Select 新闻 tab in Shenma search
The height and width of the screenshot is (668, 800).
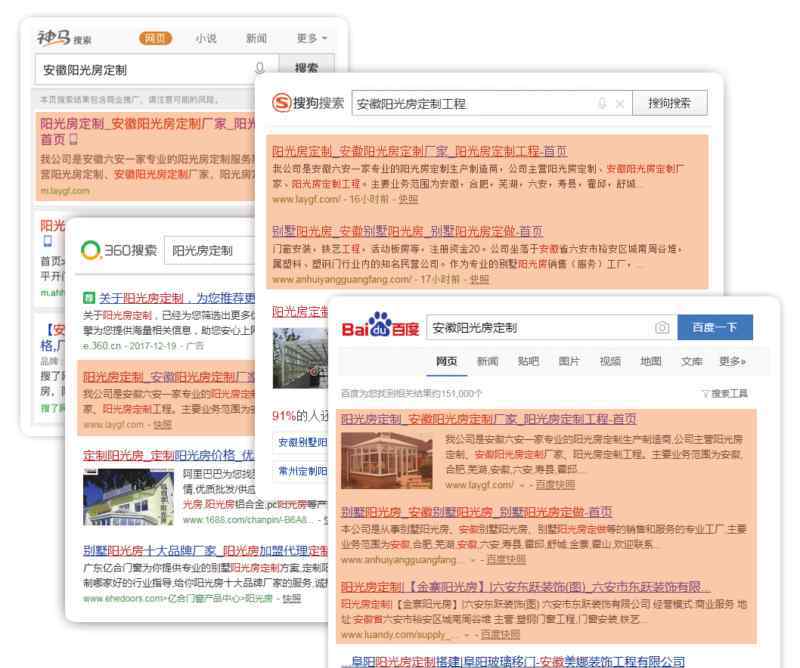point(256,38)
